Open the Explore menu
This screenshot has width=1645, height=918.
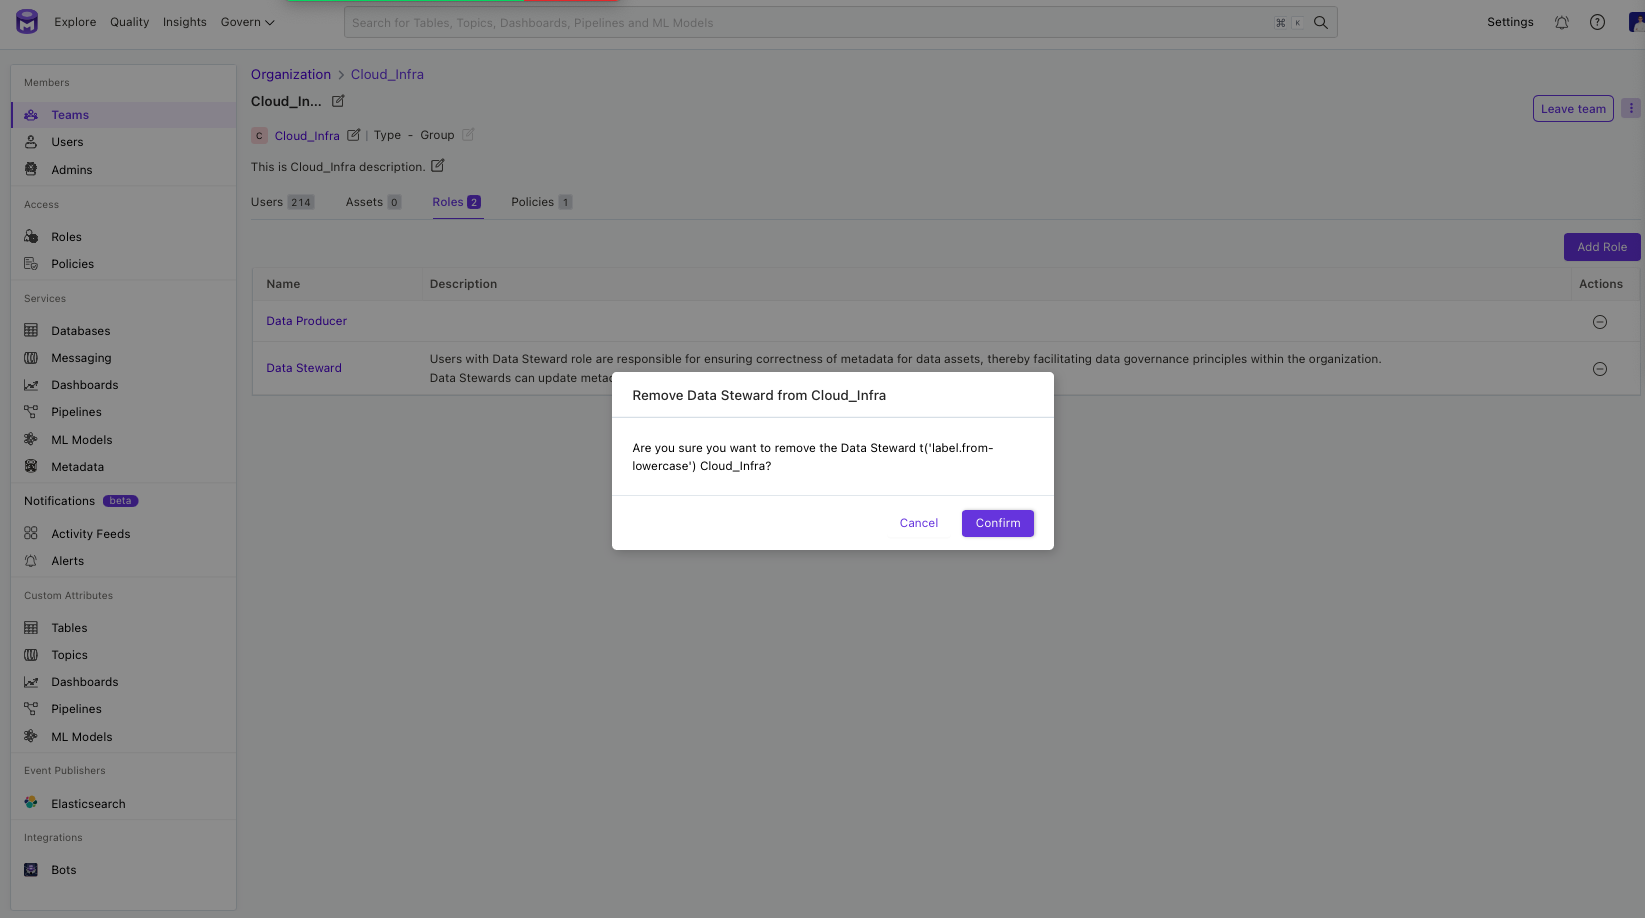coord(75,22)
